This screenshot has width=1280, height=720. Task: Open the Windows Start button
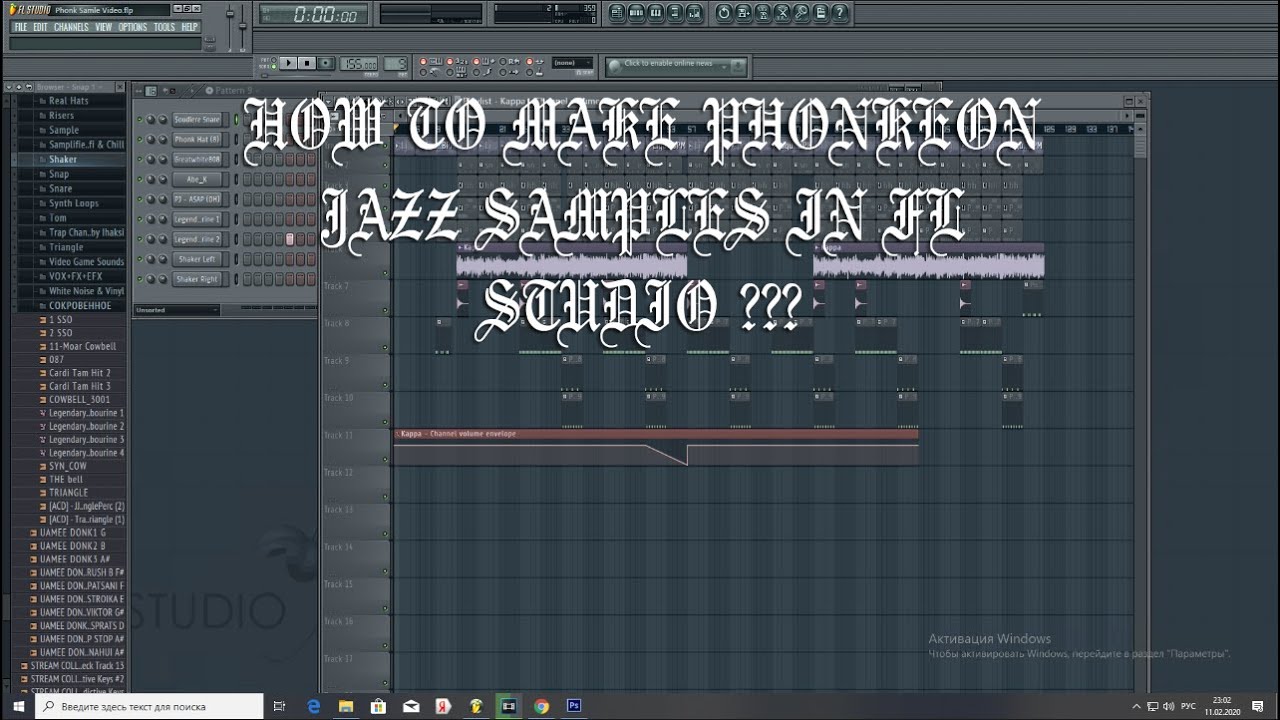[18, 706]
